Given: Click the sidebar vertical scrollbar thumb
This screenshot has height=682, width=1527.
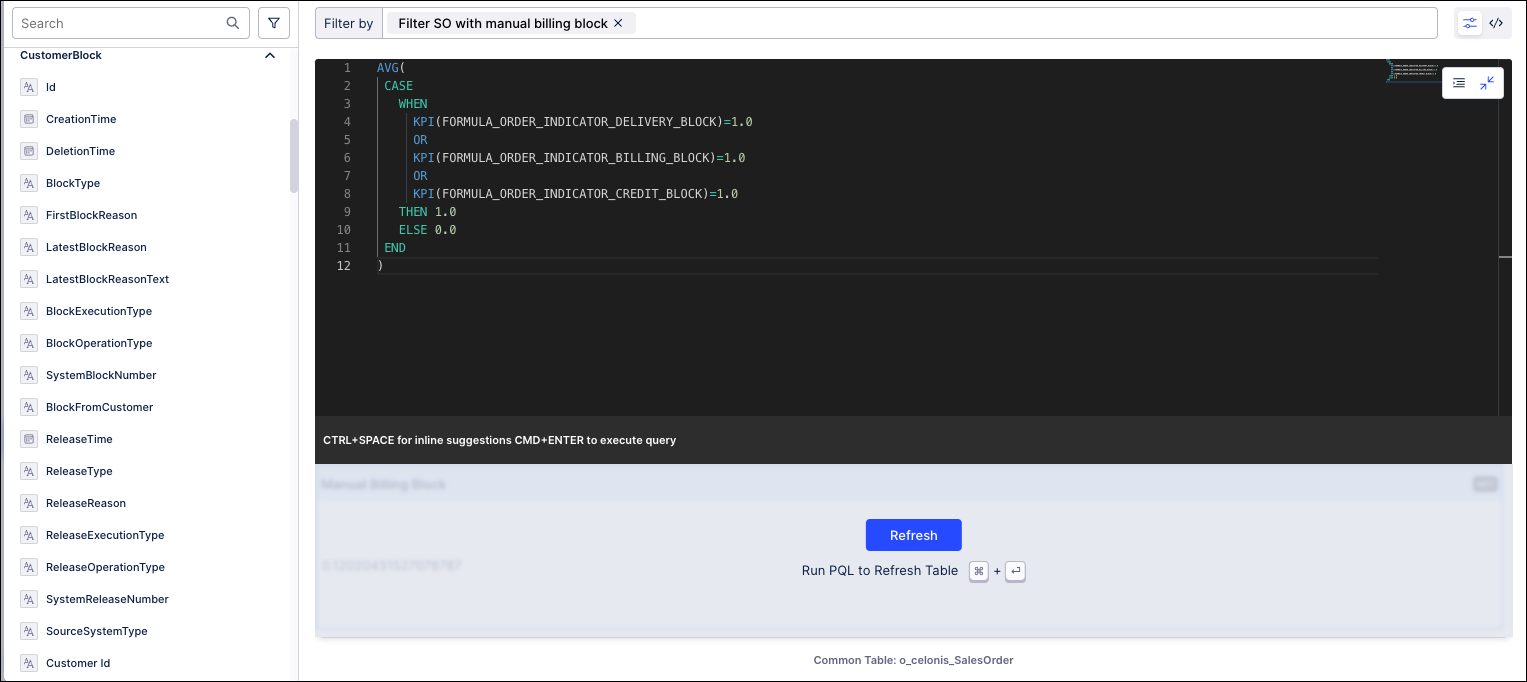Looking at the screenshot, I should pos(293,156).
